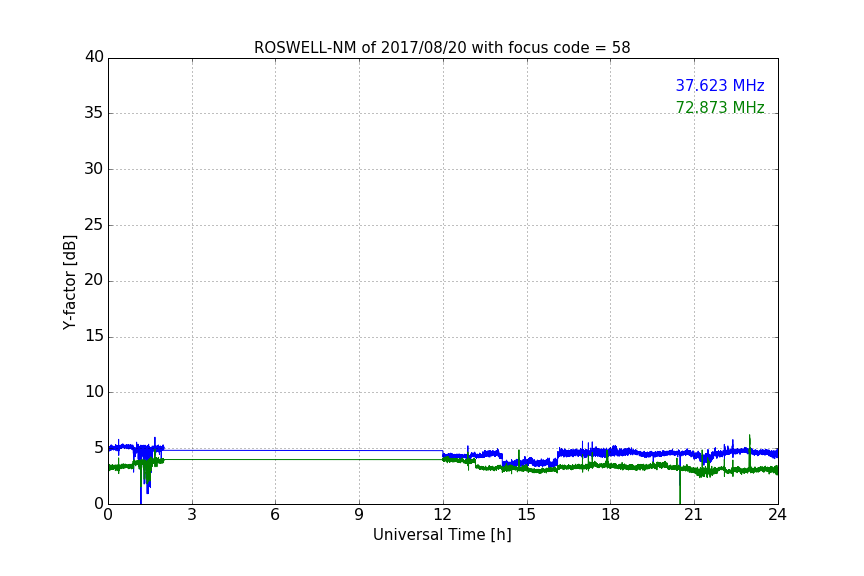Click the x-axis tick label 9

359,515
